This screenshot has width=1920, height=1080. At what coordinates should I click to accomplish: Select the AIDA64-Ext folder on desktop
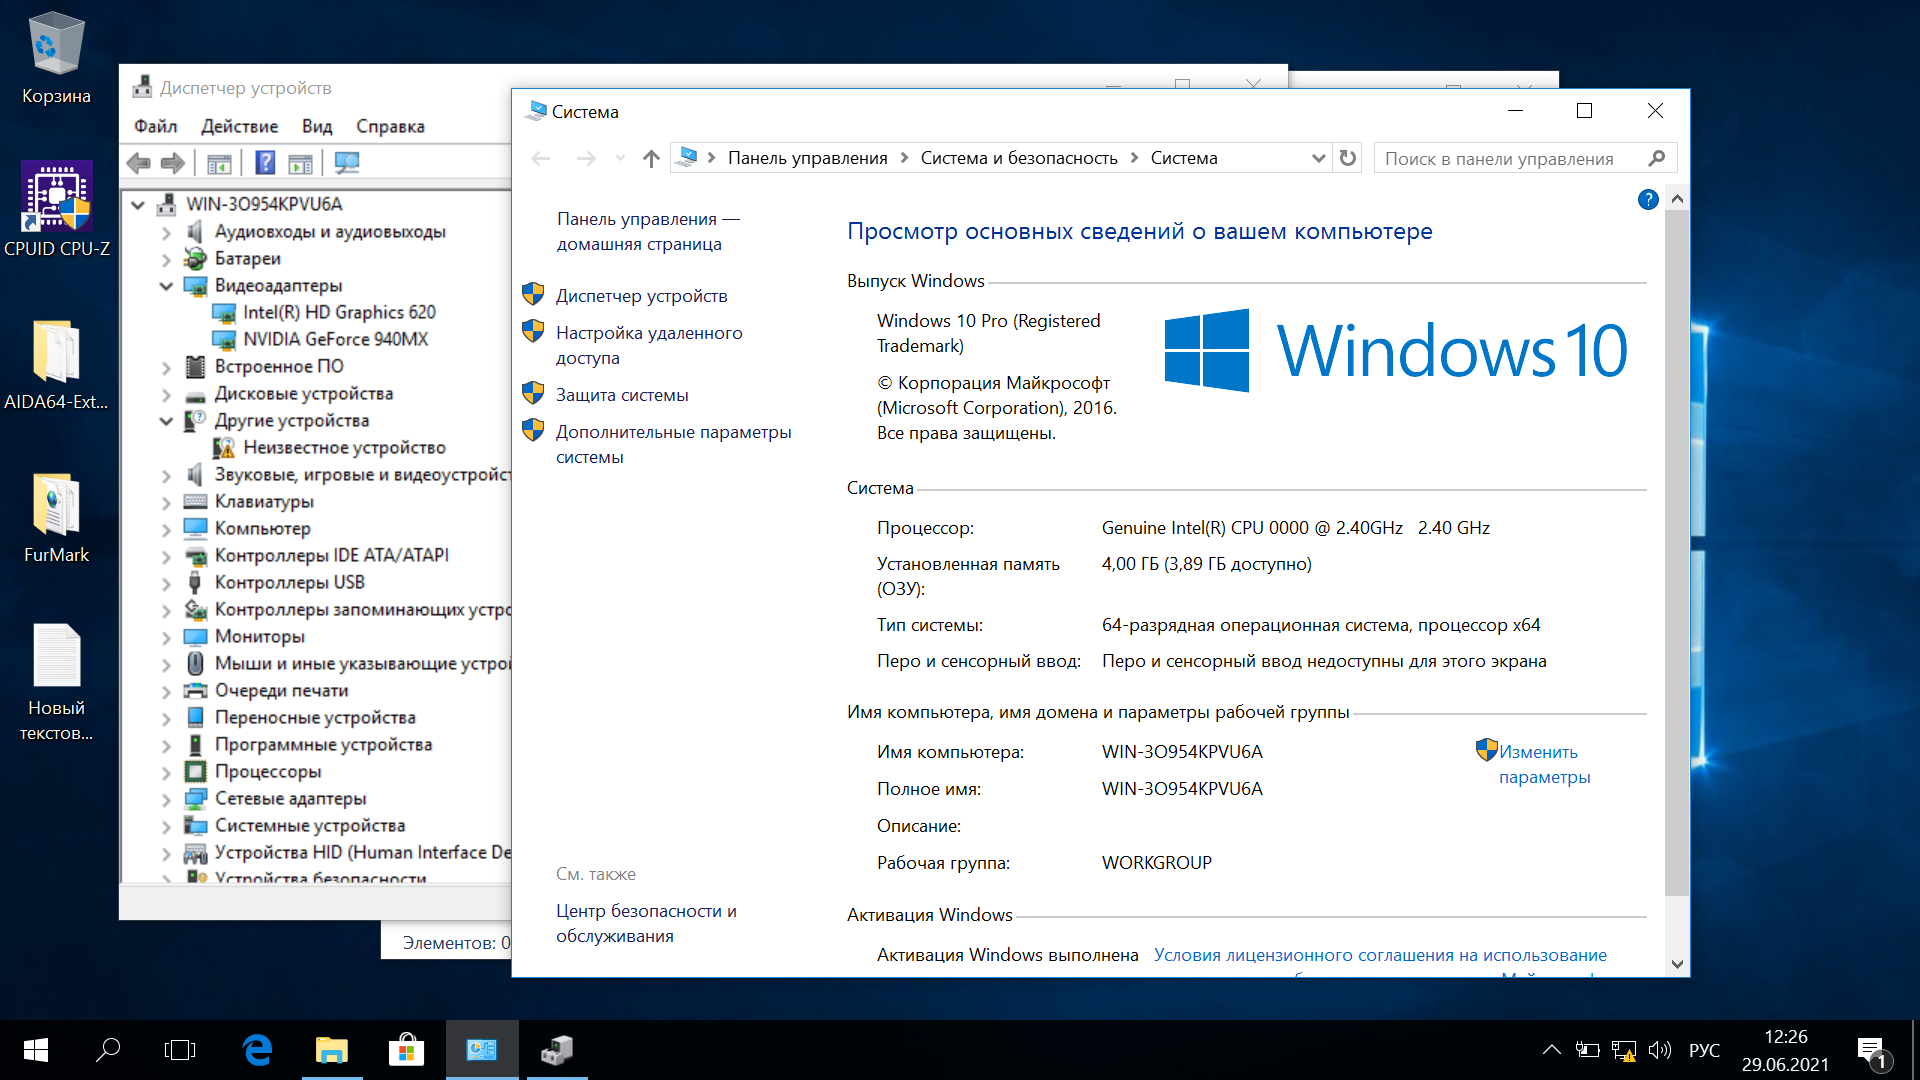click(56, 365)
